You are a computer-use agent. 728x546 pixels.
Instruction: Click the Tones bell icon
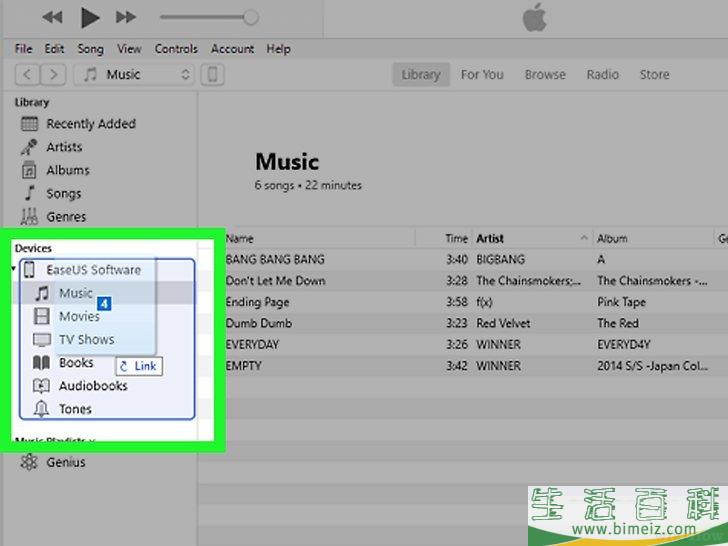(x=41, y=409)
